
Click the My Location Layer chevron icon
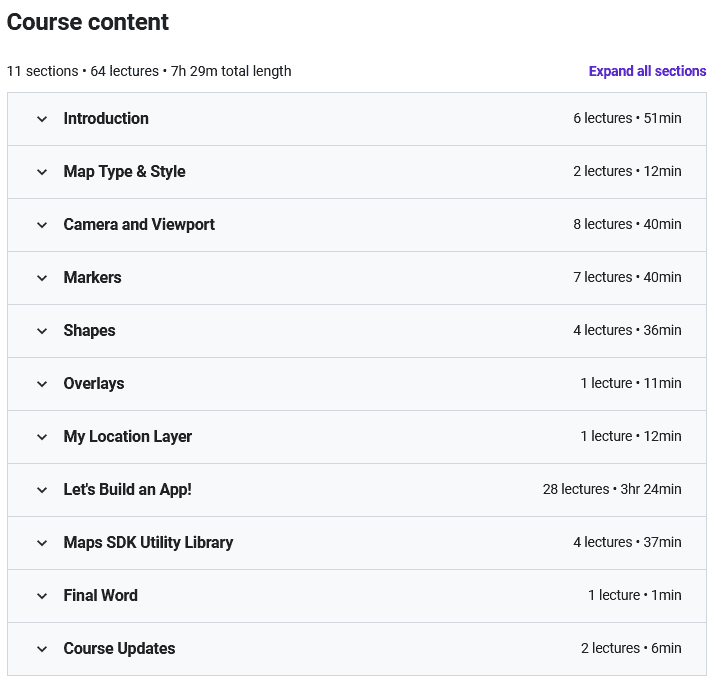point(42,437)
